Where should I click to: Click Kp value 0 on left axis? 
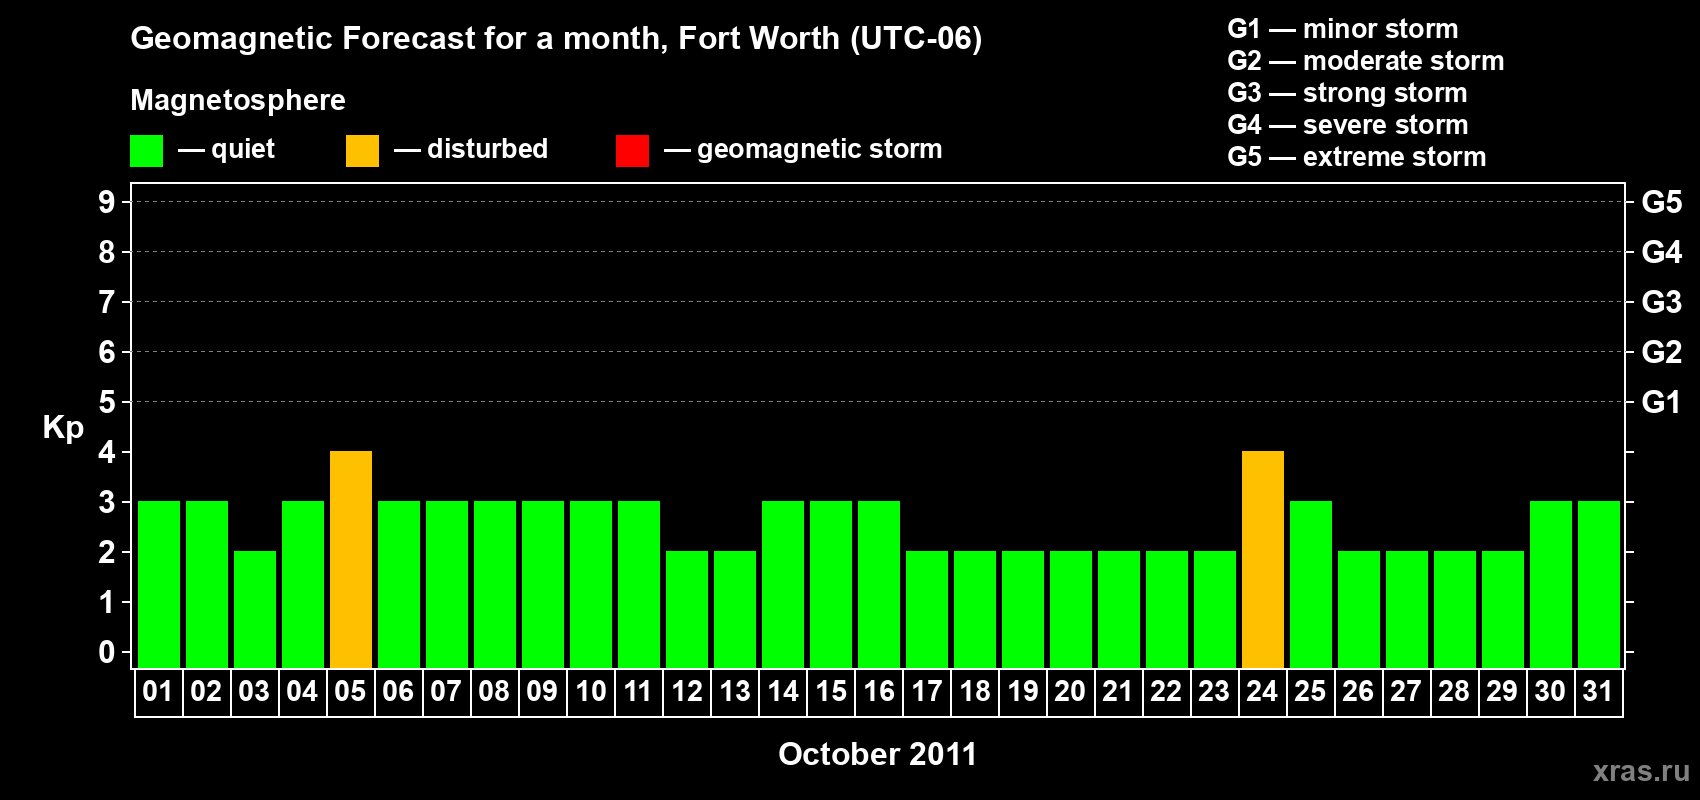tap(107, 652)
